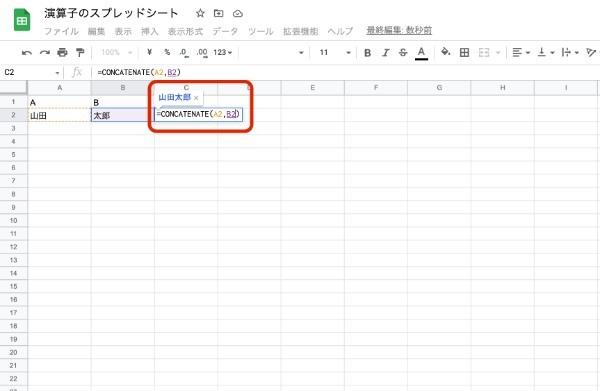Image resolution: width=600 pixels, height=391 pixels.
Task: View cloud save status icon
Action: pos(238,14)
